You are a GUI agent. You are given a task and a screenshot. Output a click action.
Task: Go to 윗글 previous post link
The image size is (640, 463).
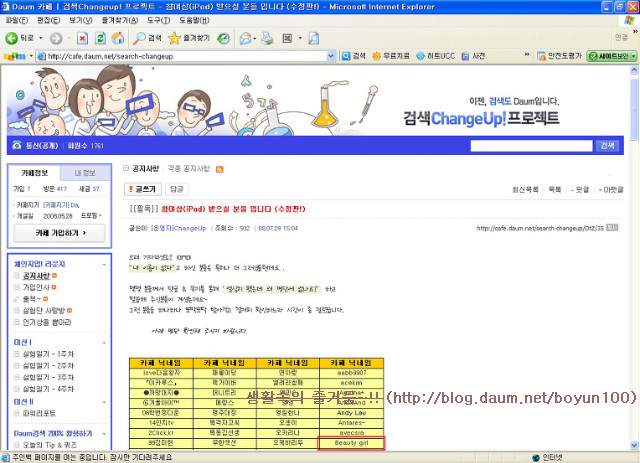click(580, 189)
